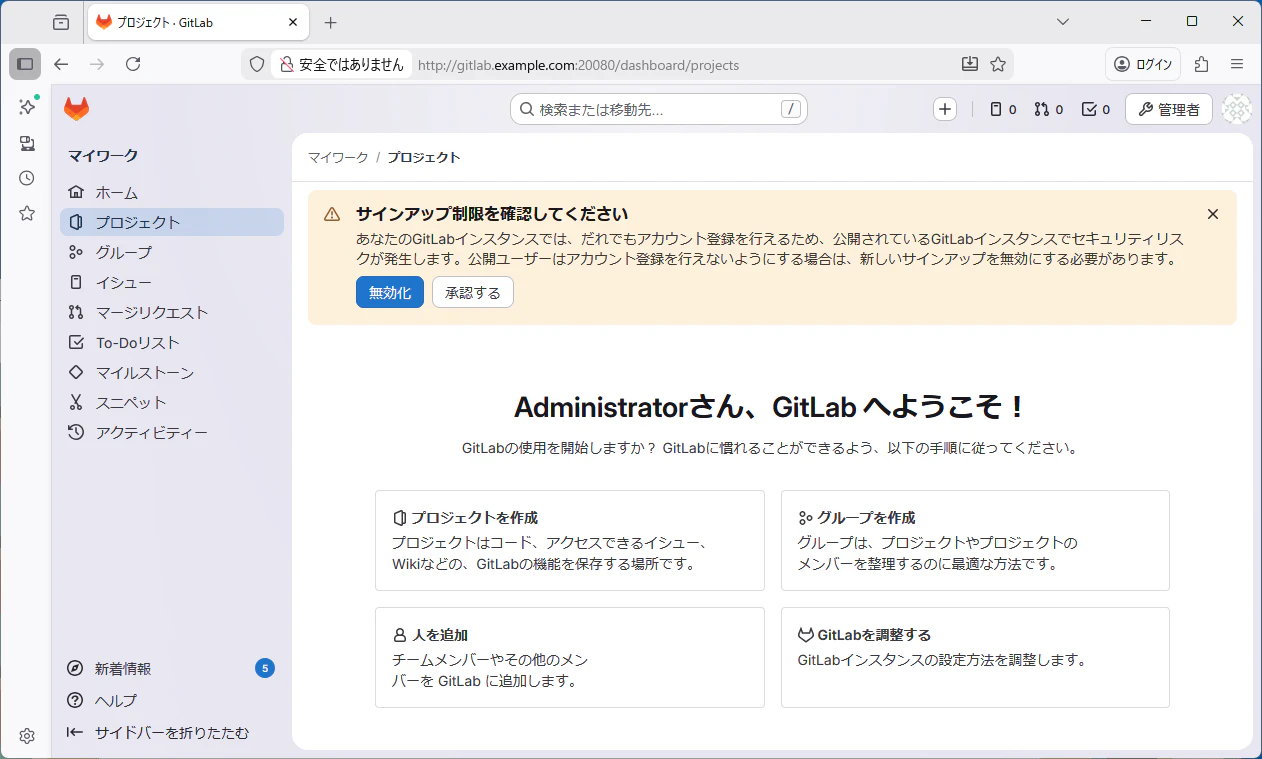
Task: Click the search slash shortcut hint
Action: pyautogui.click(x=791, y=109)
